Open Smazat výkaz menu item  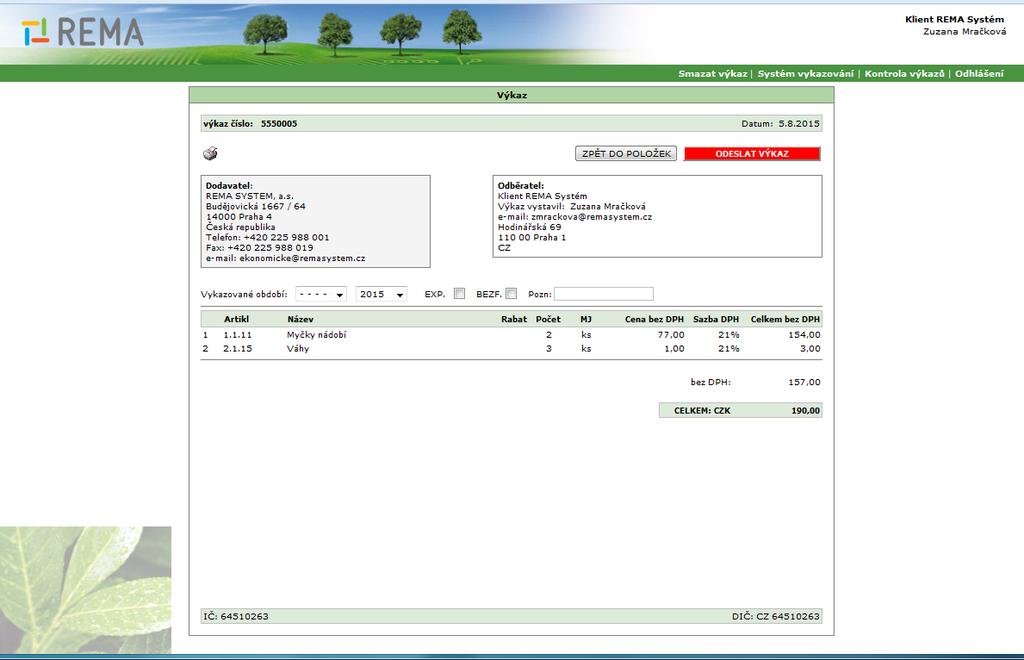point(712,74)
